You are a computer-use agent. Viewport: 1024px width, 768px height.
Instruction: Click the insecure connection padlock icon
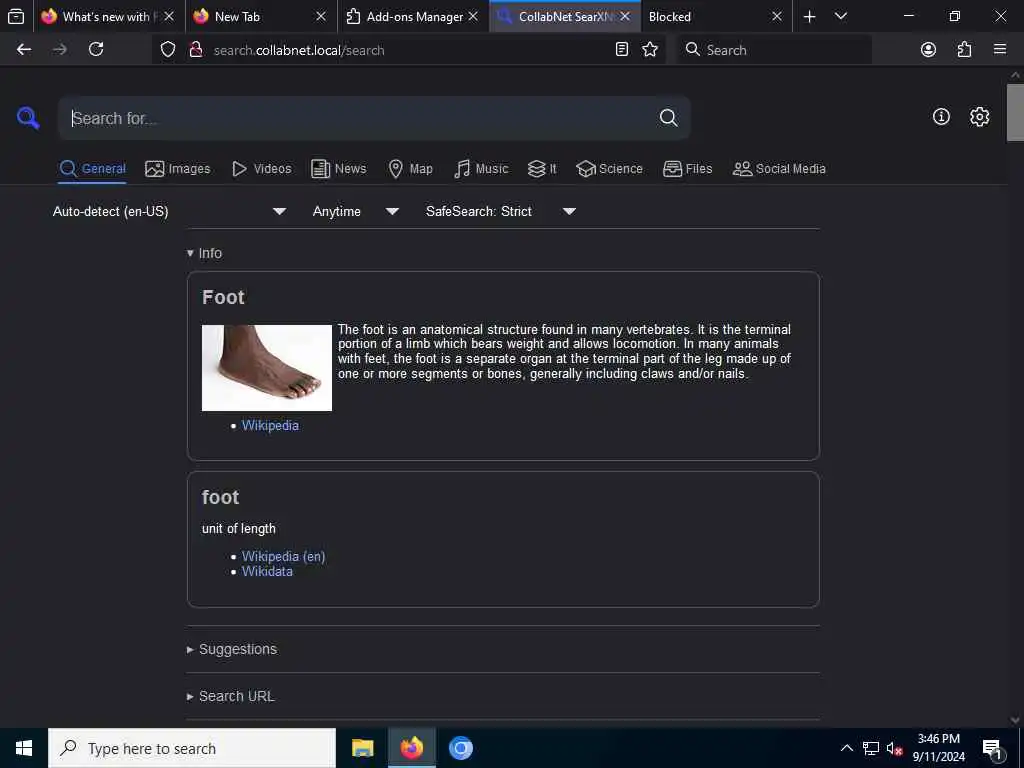click(195, 50)
